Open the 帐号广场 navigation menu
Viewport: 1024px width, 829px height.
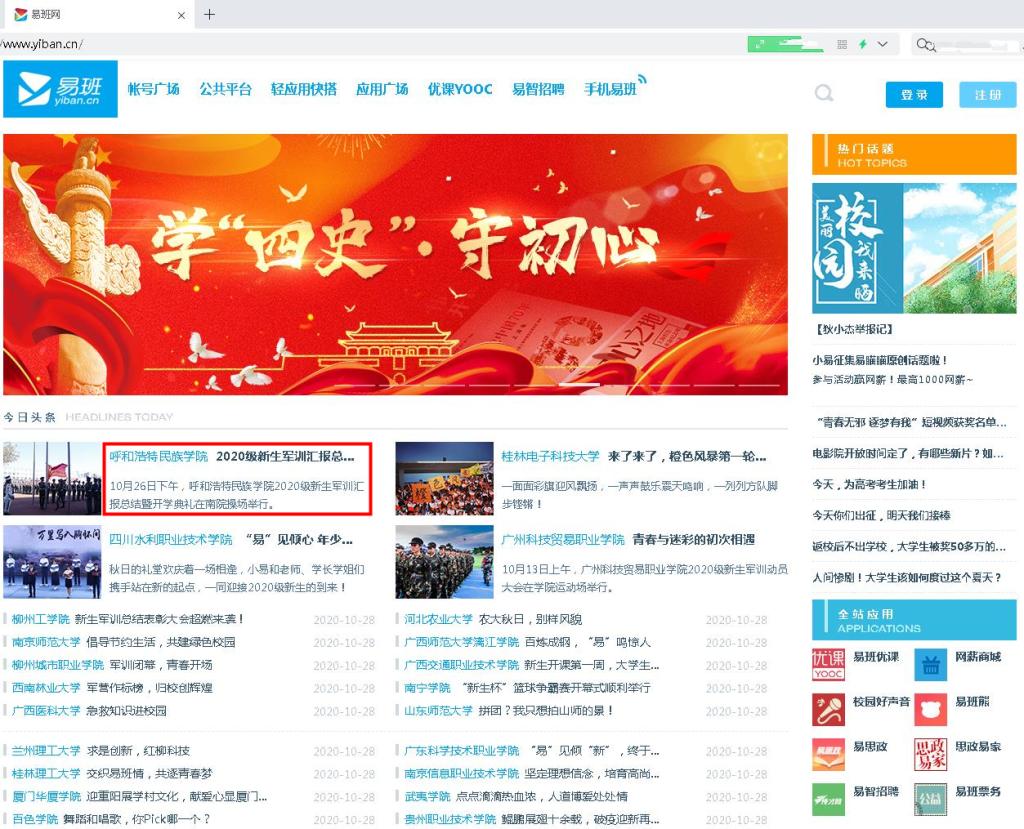coord(153,89)
